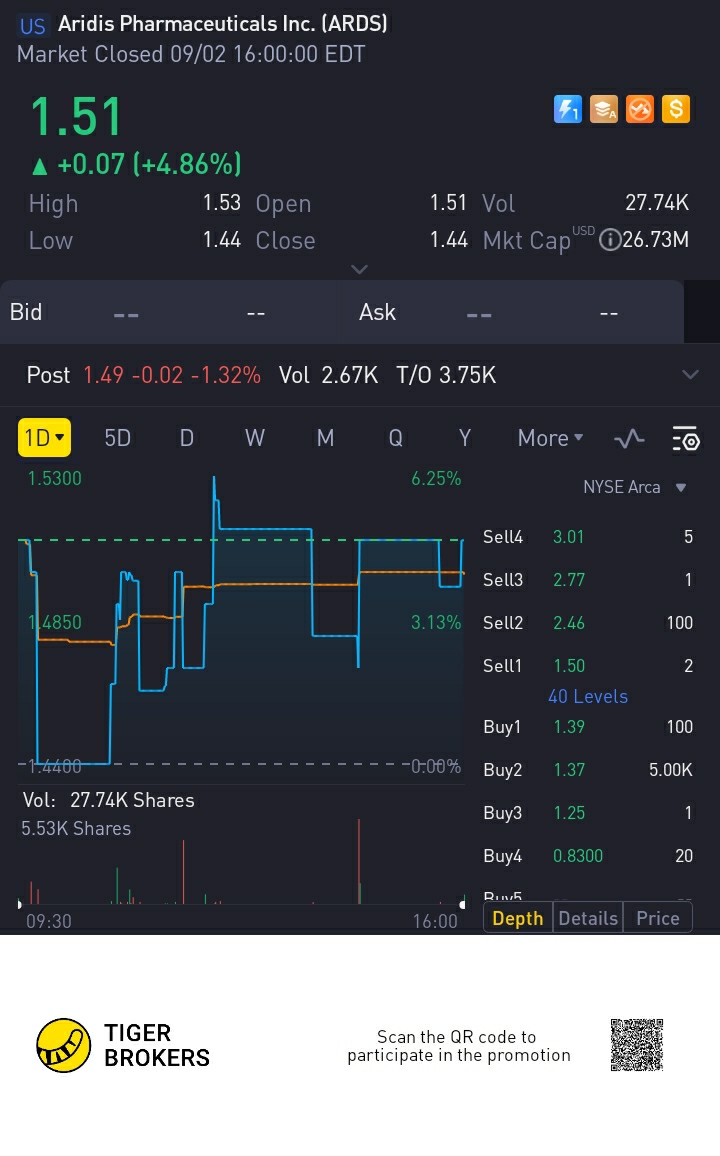Open the 1D timeframe dropdown
The height and width of the screenshot is (1156, 720).
(x=44, y=438)
